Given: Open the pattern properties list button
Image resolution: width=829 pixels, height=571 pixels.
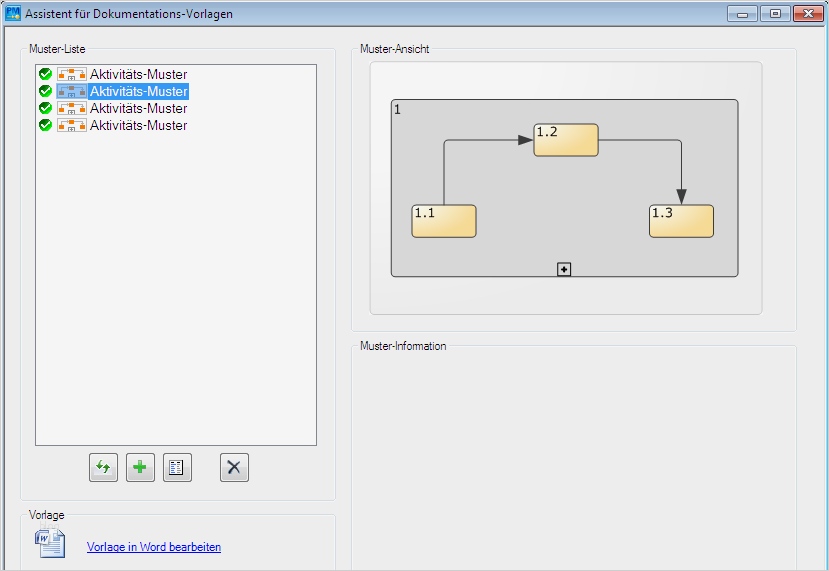Looking at the screenshot, I should 177,467.
